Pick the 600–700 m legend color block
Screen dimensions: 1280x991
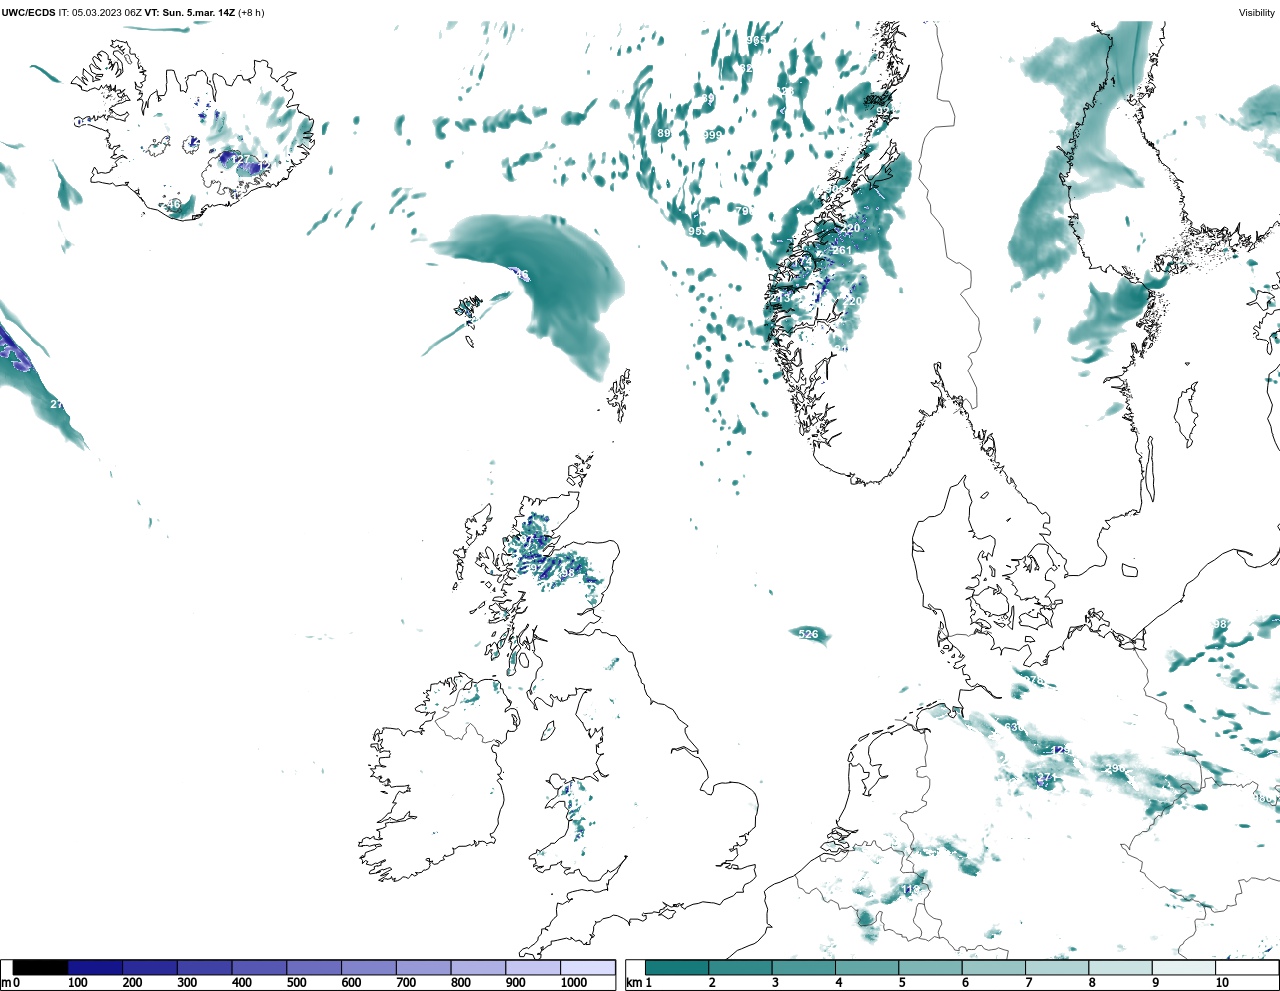tap(368, 967)
